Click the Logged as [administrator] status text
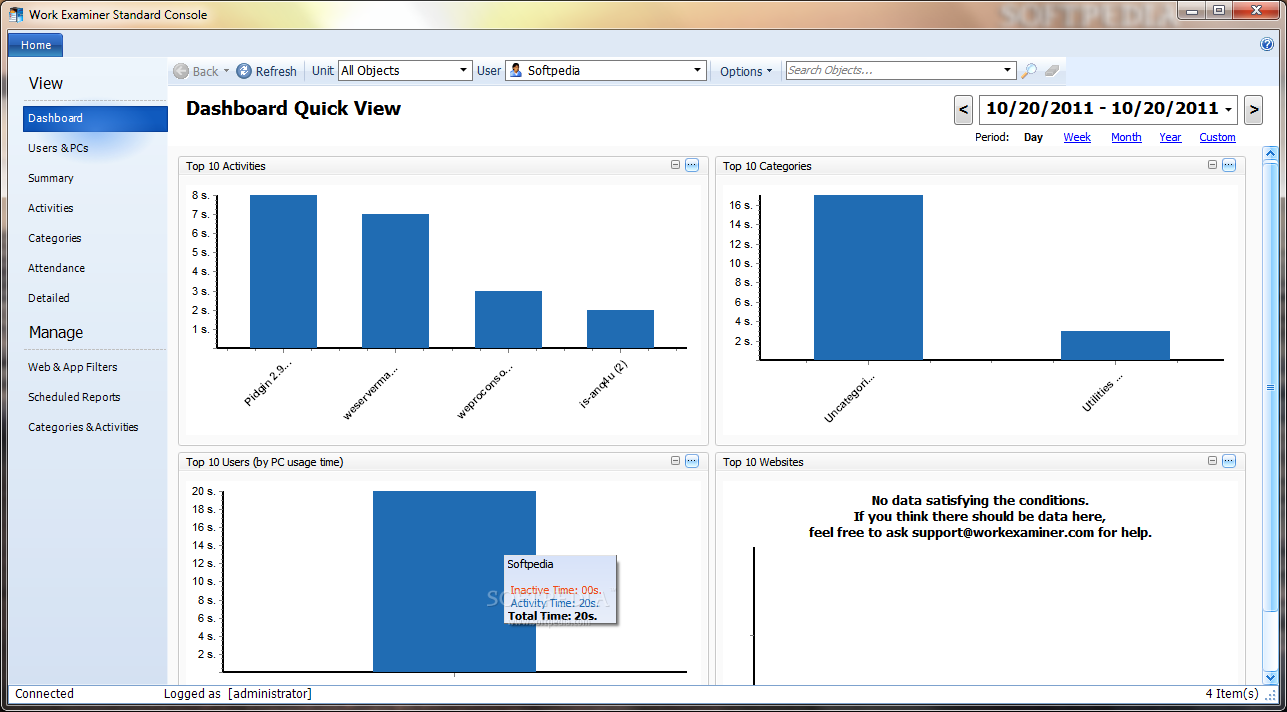Viewport: 1287px width, 712px height. (x=238, y=694)
